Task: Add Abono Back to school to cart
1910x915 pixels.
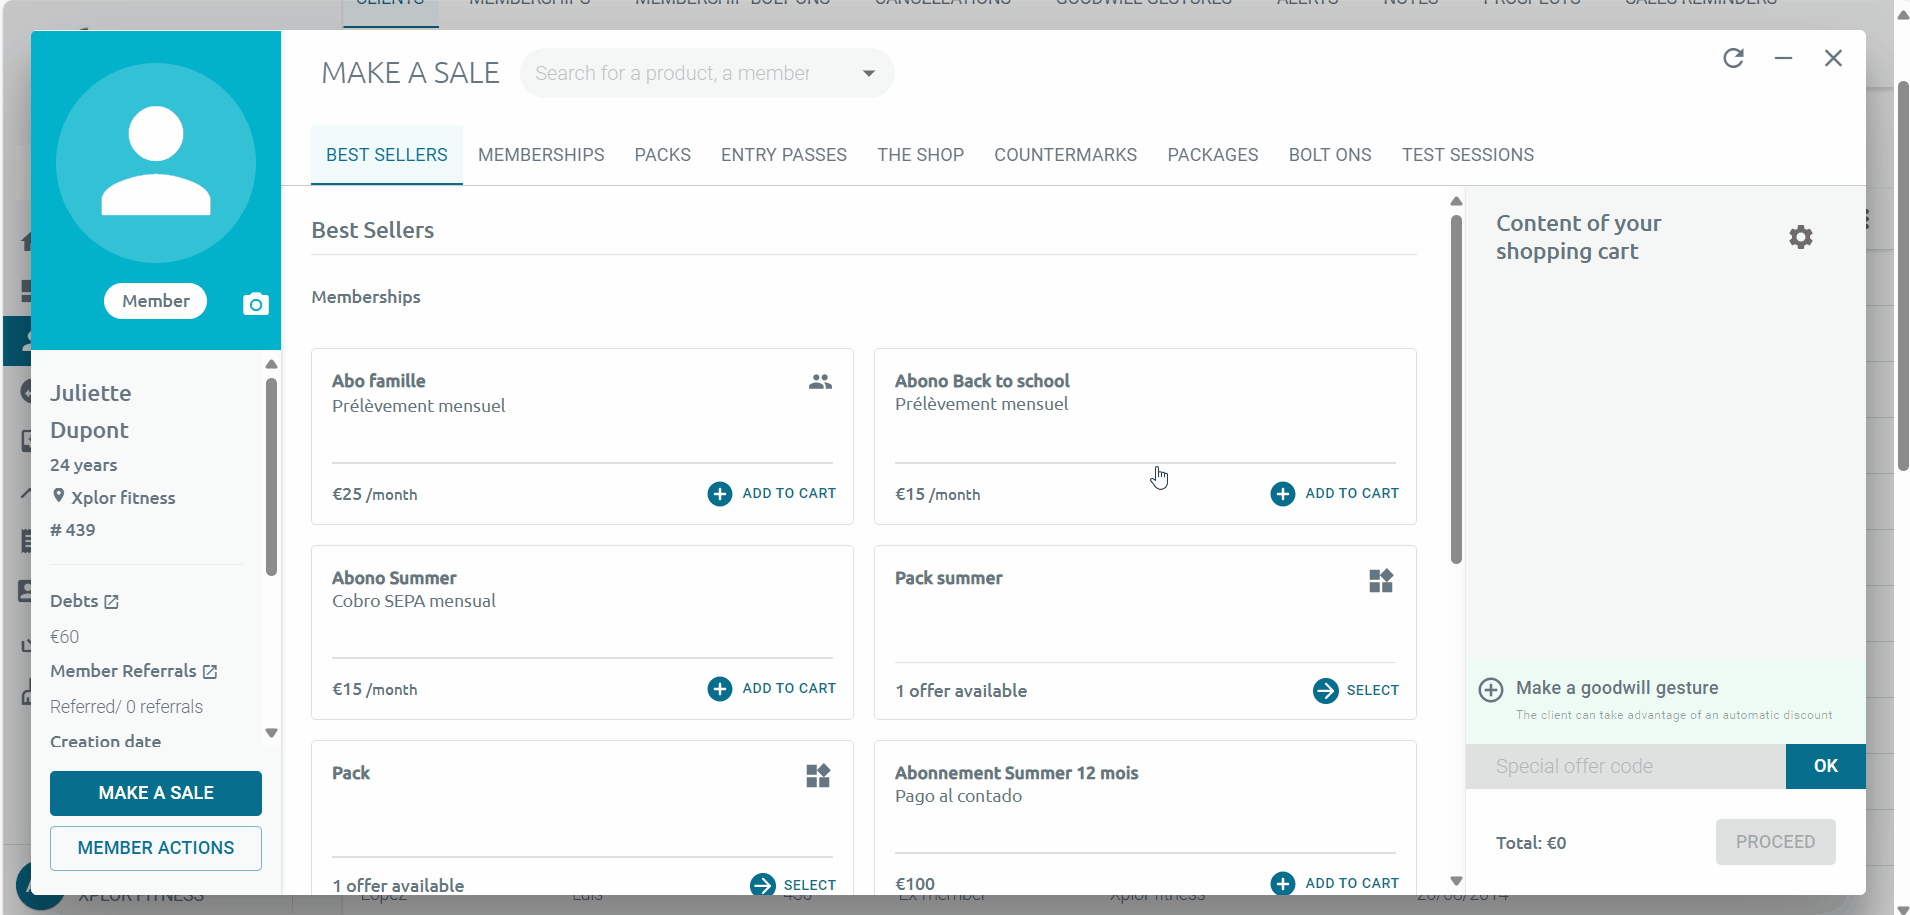Action: [1334, 493]
